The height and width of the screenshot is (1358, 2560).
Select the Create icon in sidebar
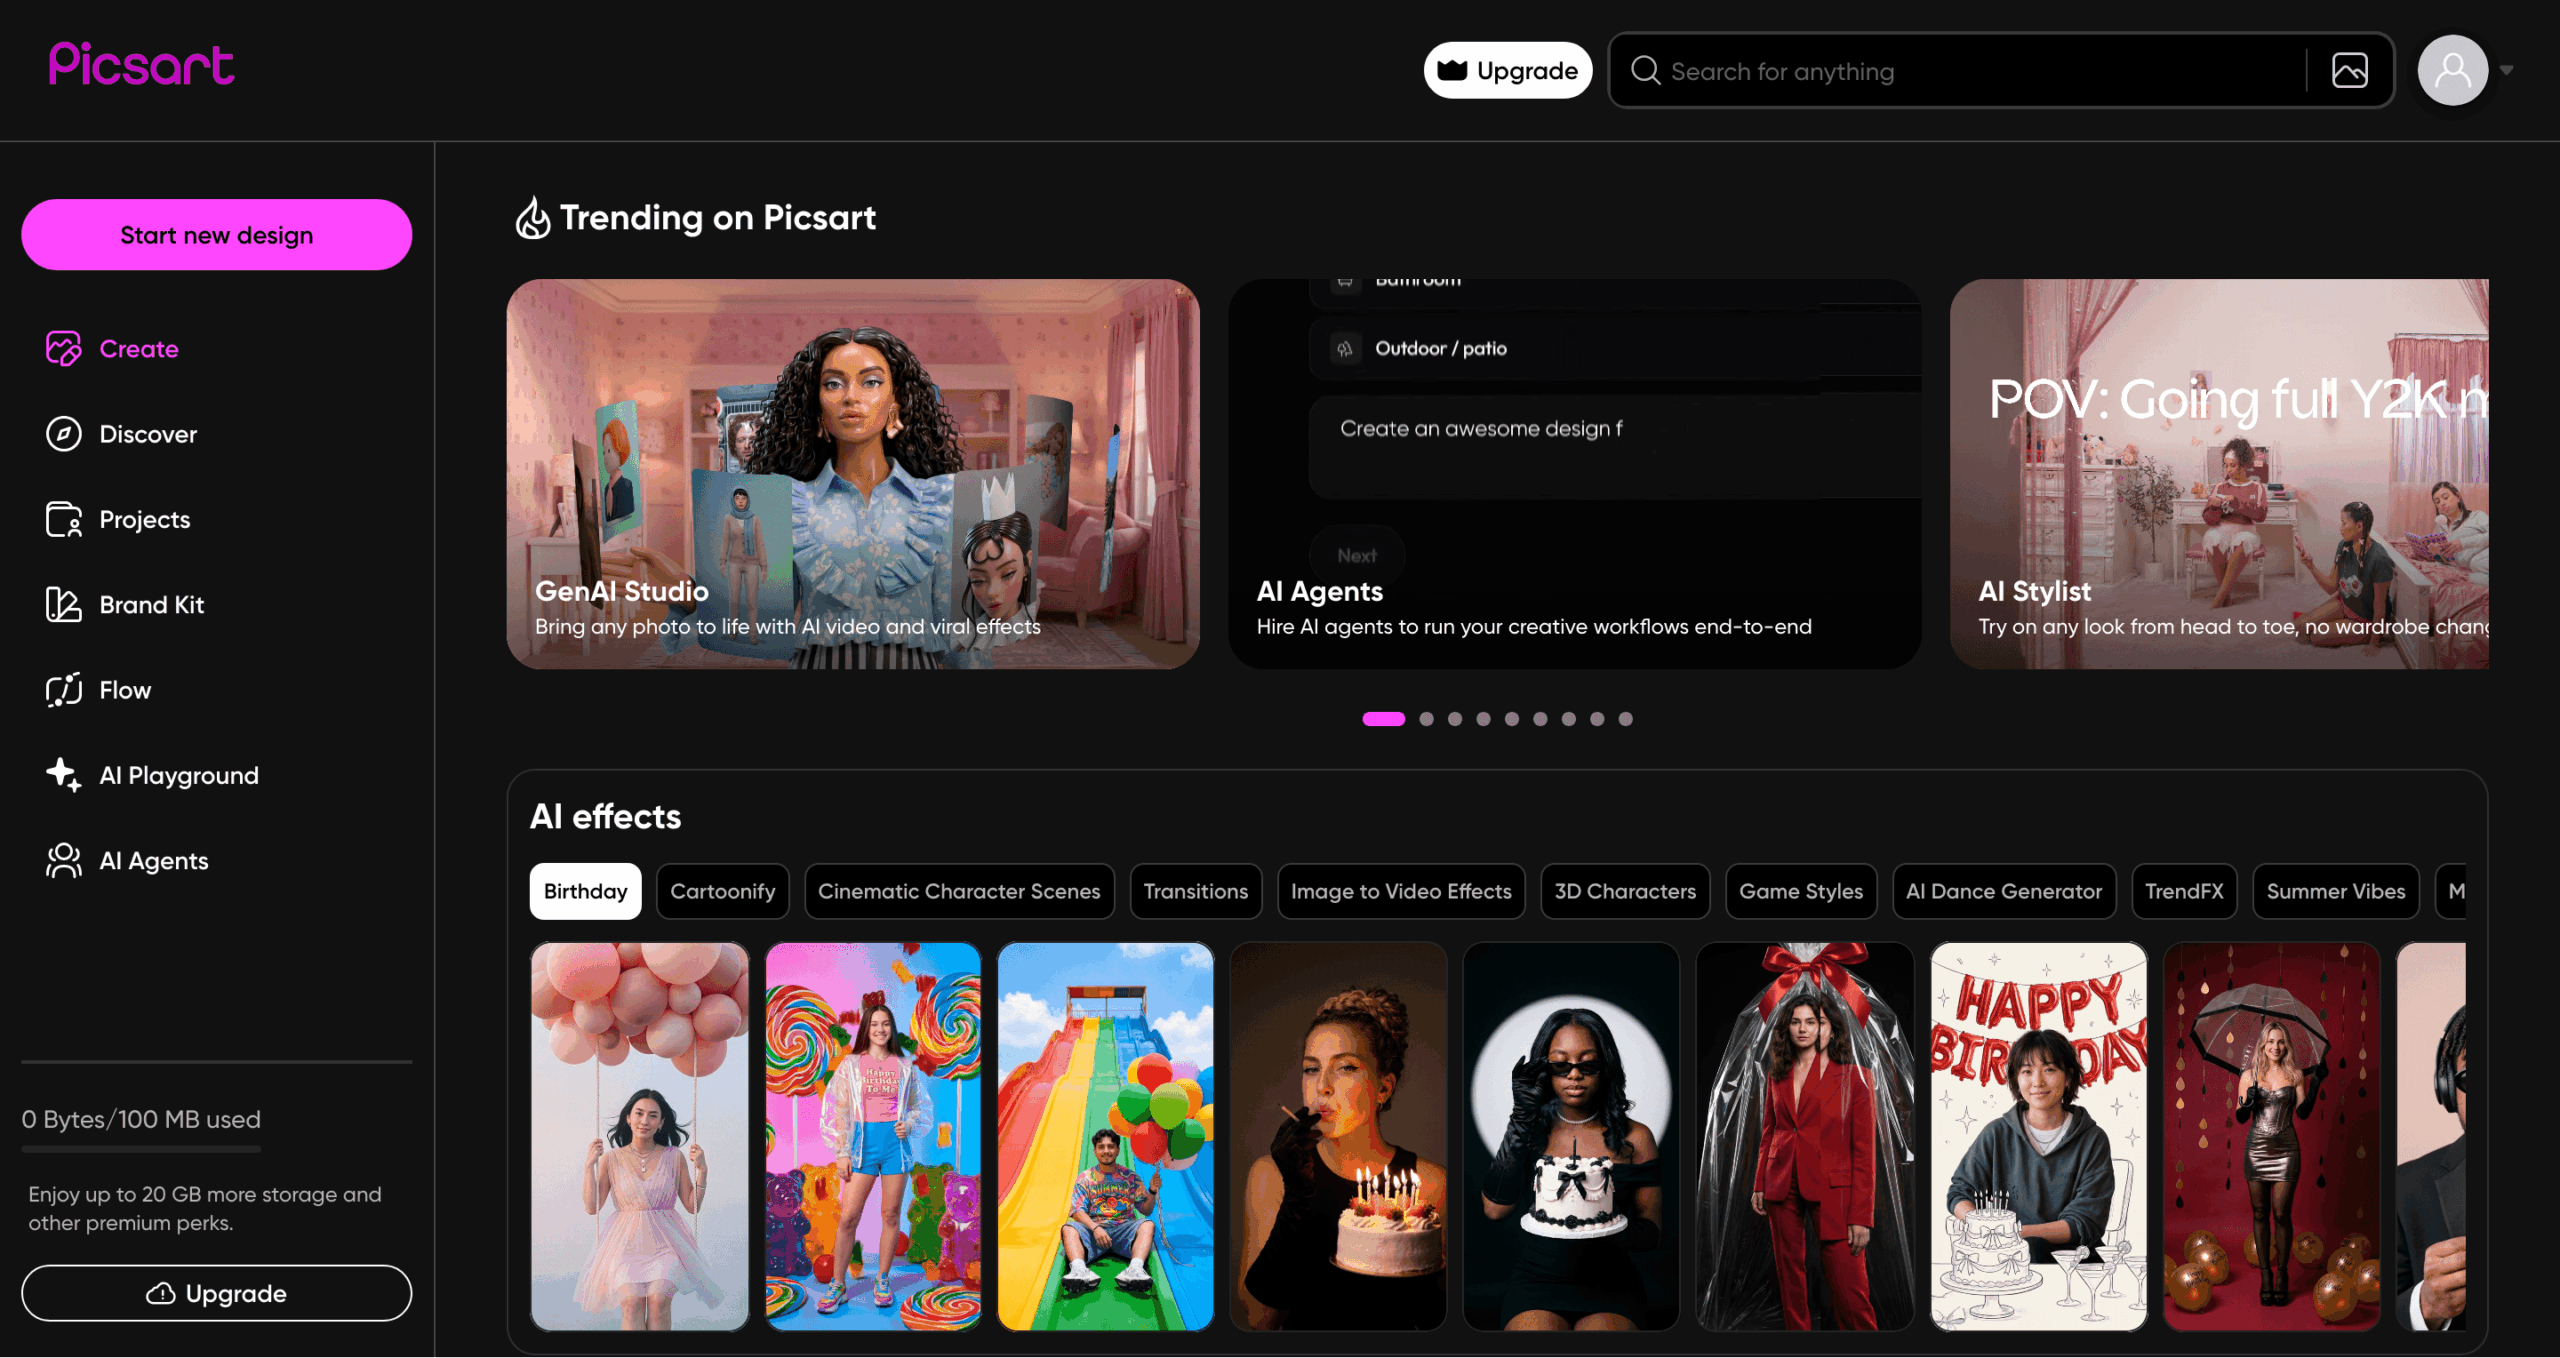[x=63, y=349]
